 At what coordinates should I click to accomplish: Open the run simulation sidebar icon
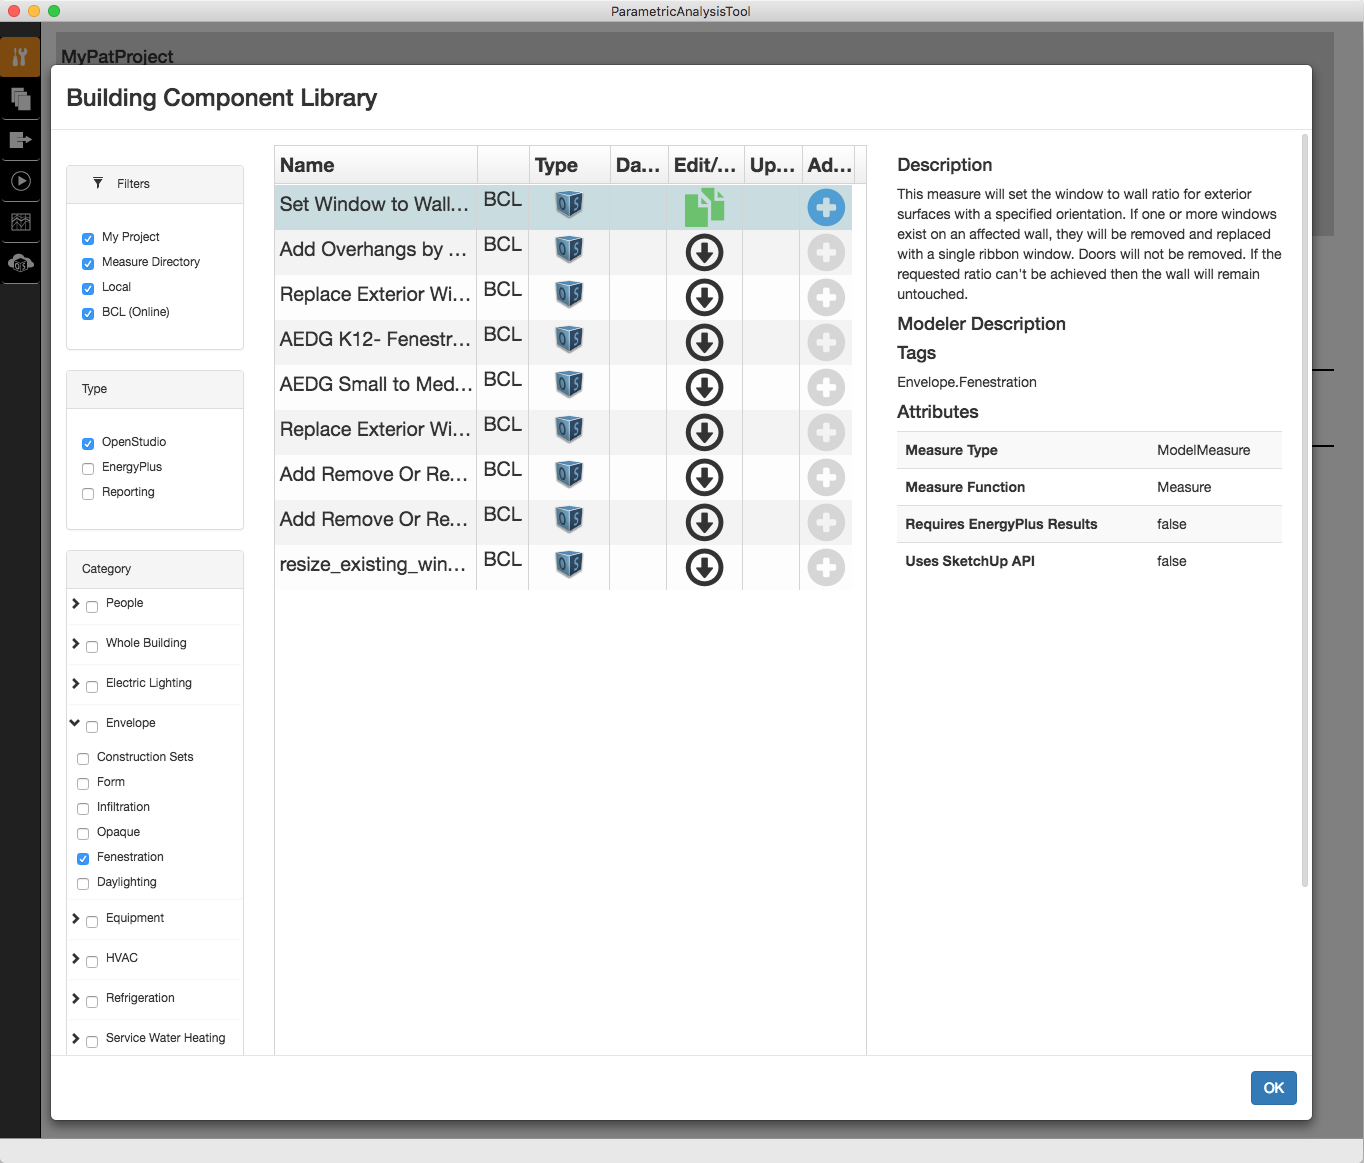pyautogui.click(x=20, y=181)
